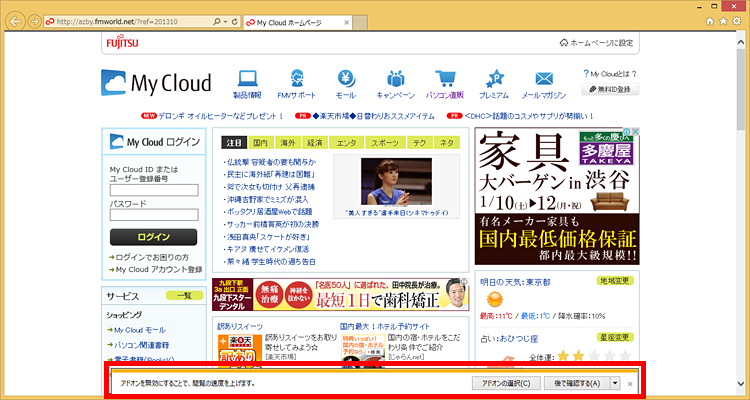
Task: Open the address bar dropdown arrow
Action: click(225, 22)
